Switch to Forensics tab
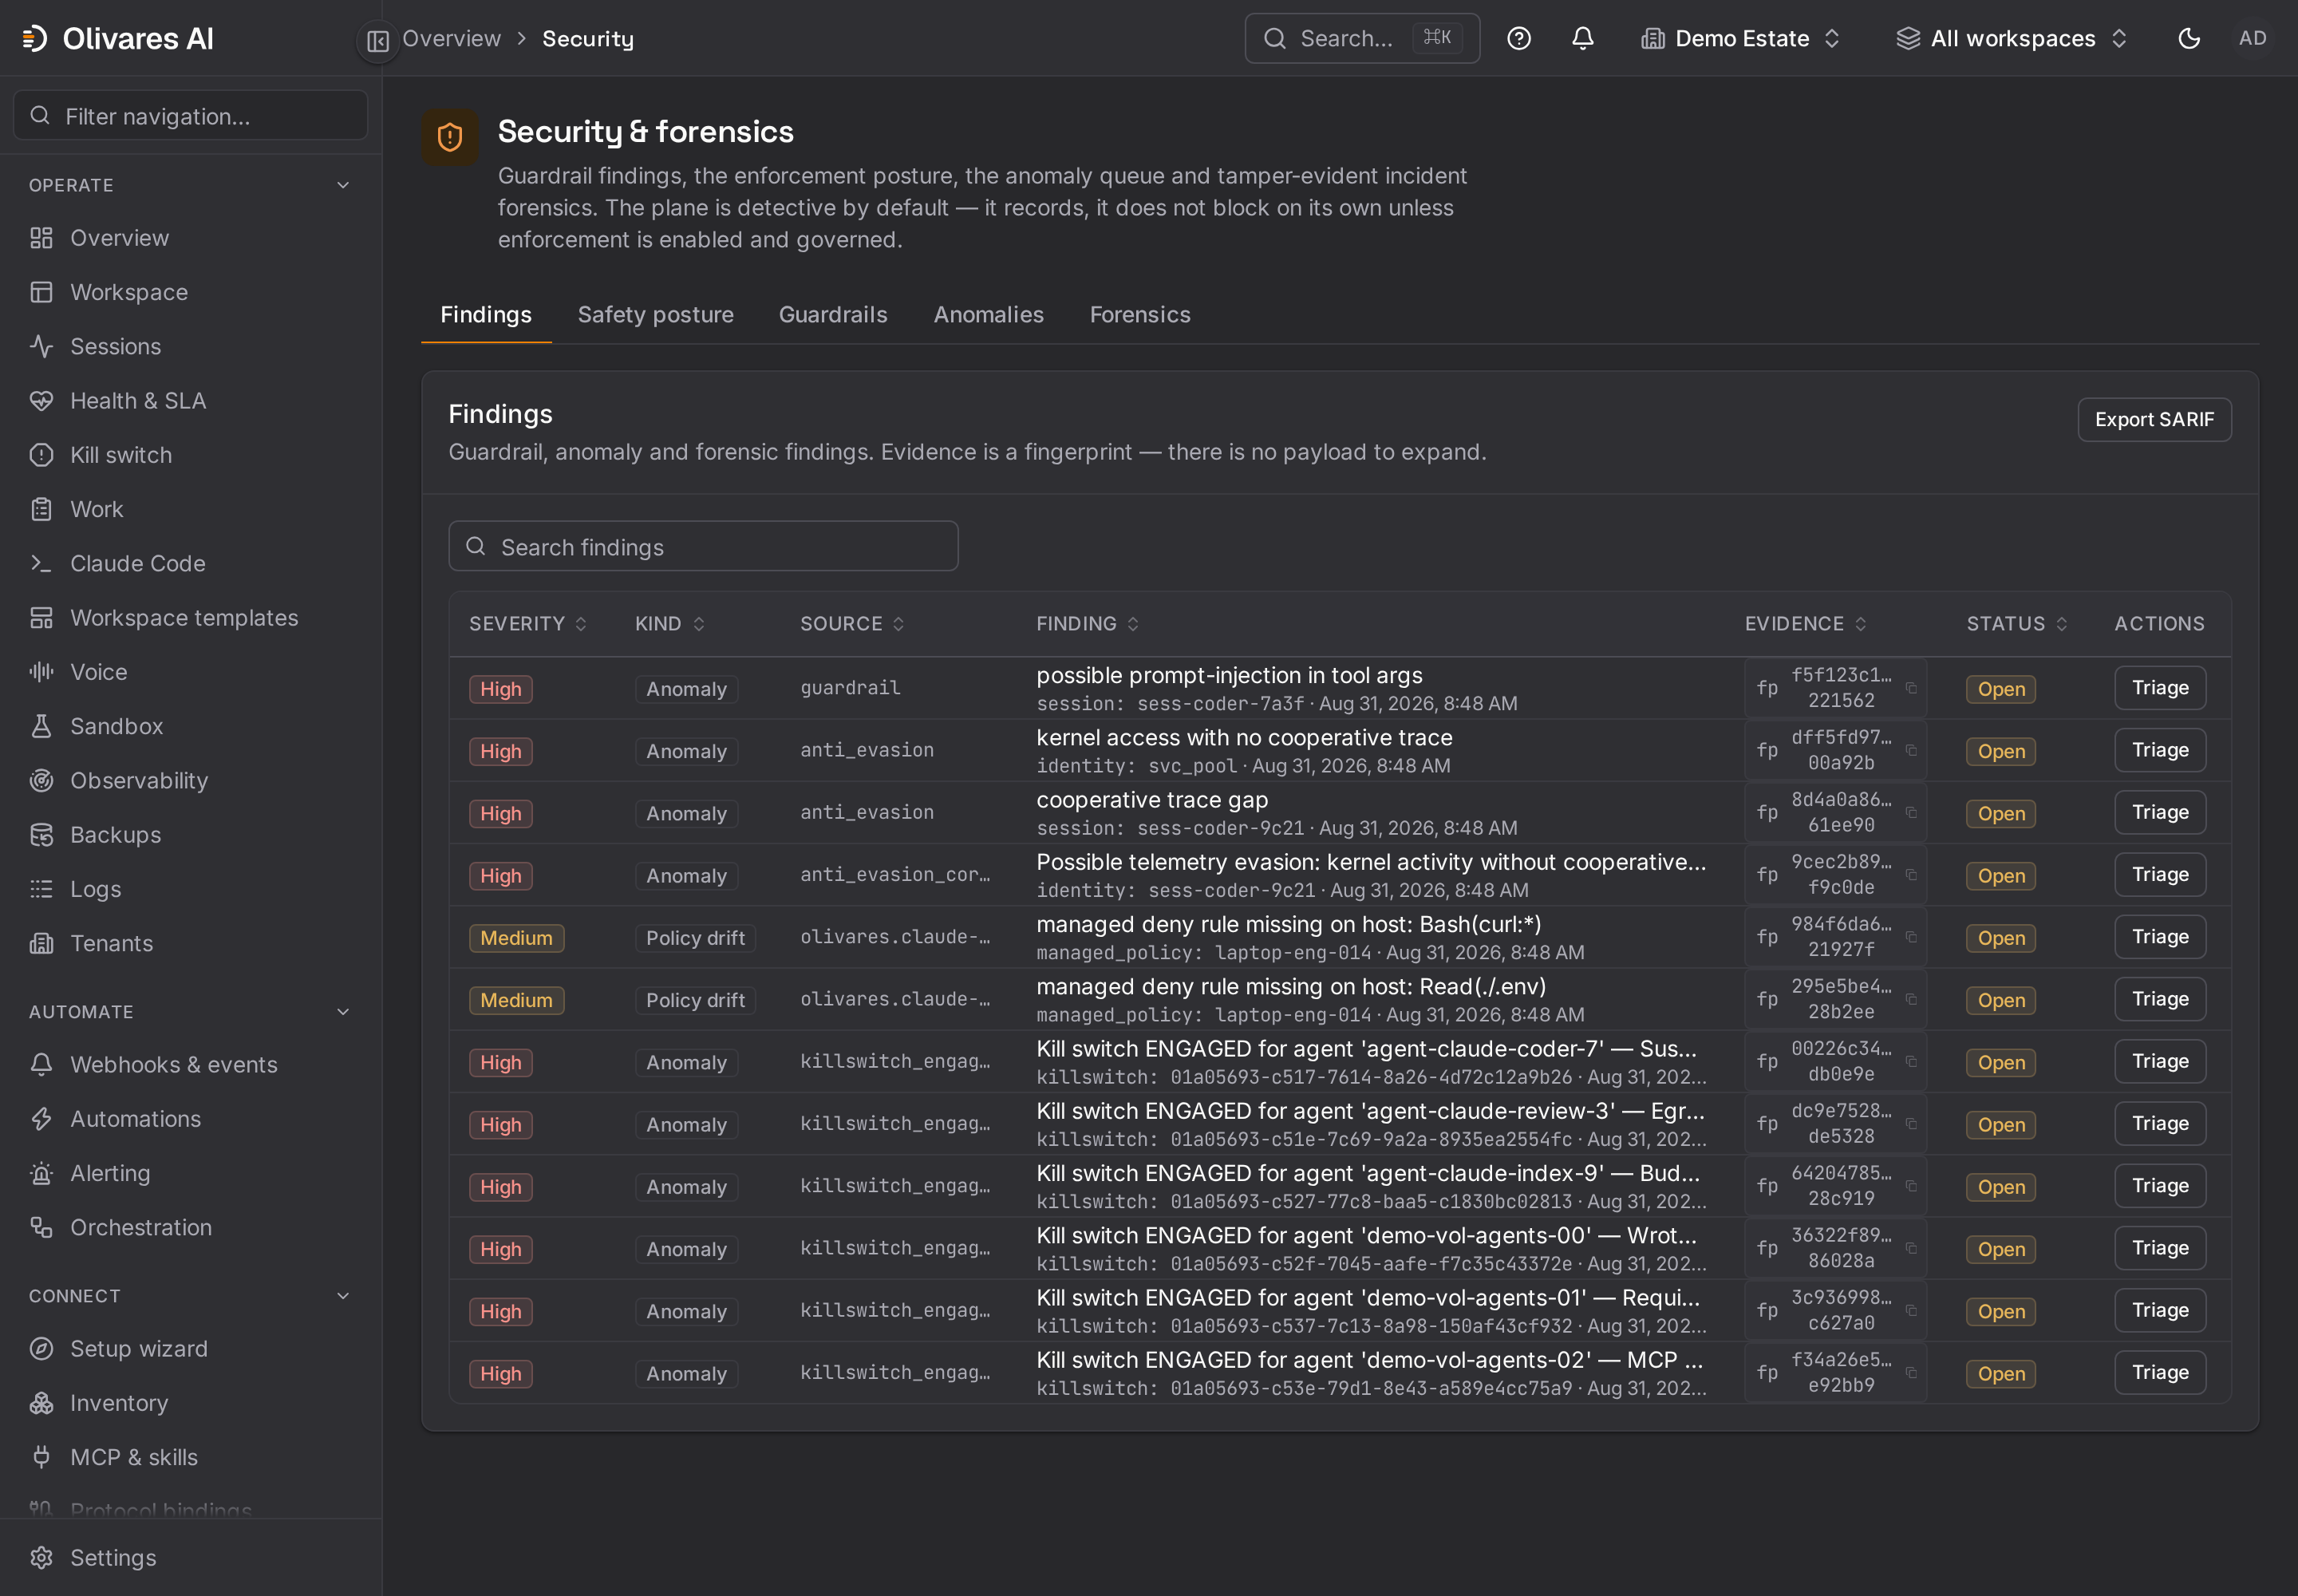 (1140, 315)
